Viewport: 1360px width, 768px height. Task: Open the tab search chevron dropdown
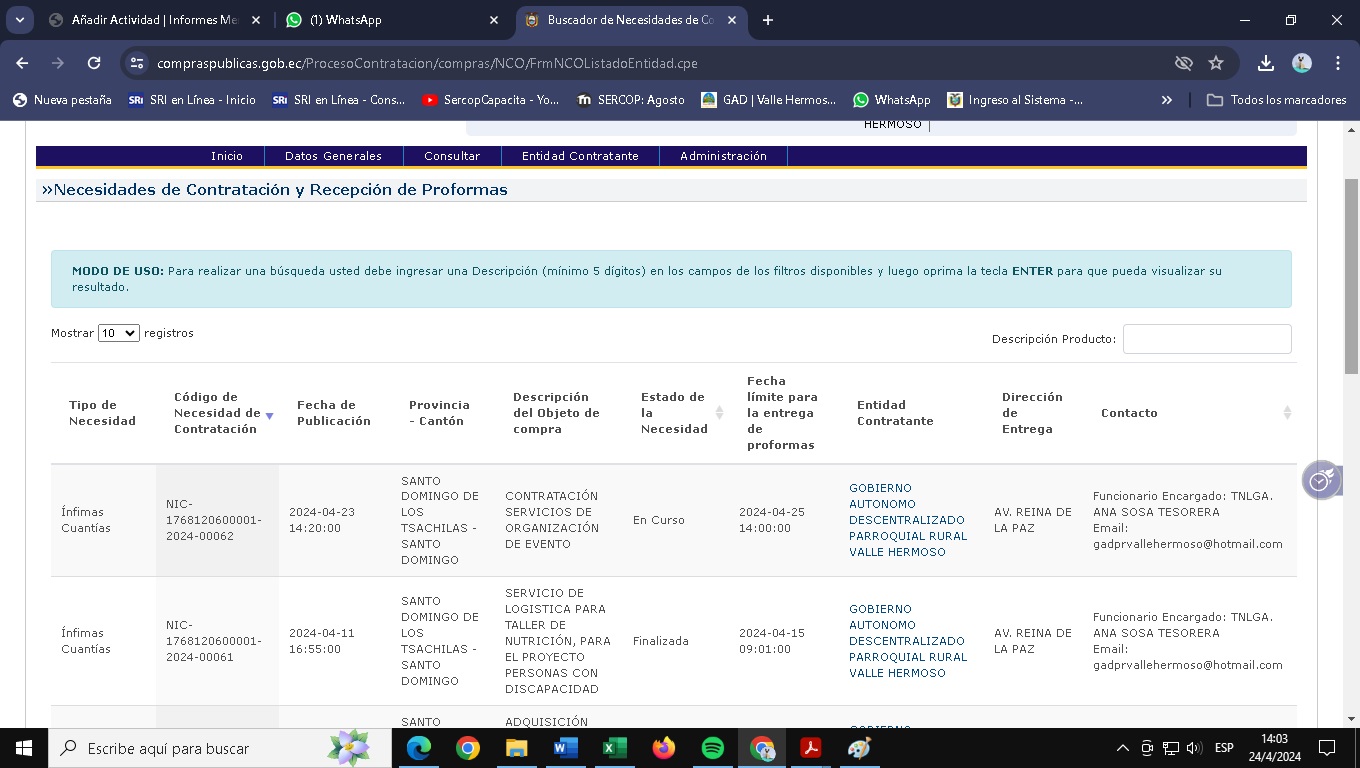click(19, 20)
